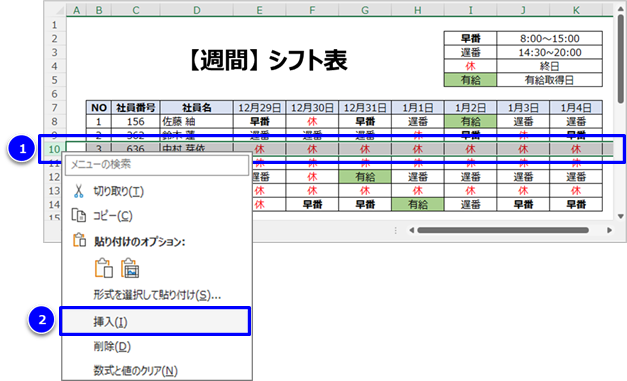Click cell containing 佐藤 紬
This screenshot has height=381, width=627.
click(x=196, y=121)
